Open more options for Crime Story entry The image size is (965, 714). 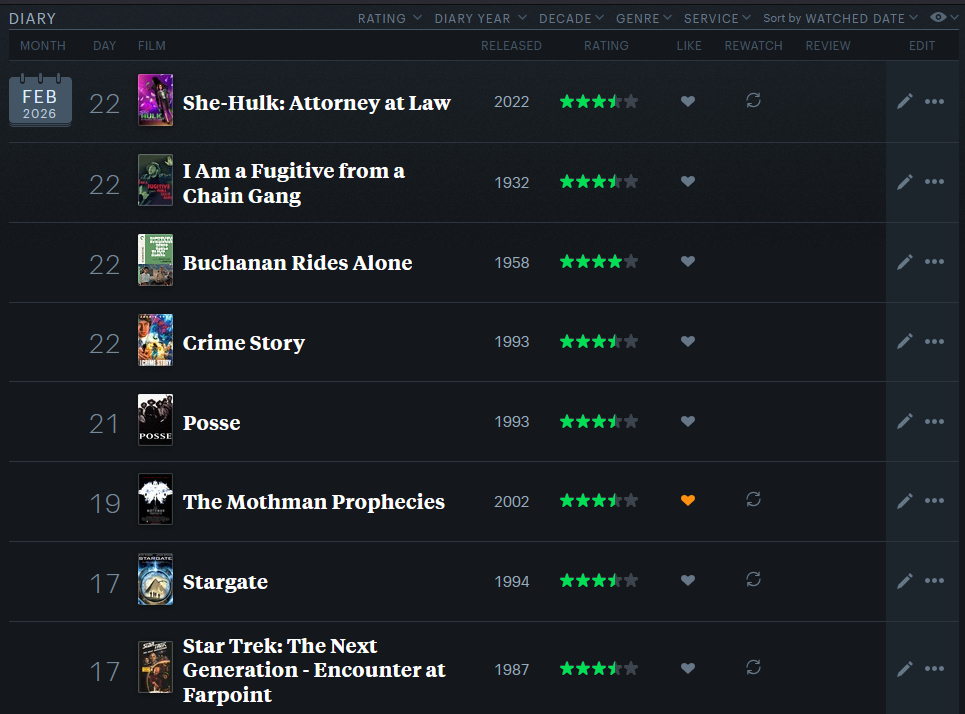click(x=934, y=341)
